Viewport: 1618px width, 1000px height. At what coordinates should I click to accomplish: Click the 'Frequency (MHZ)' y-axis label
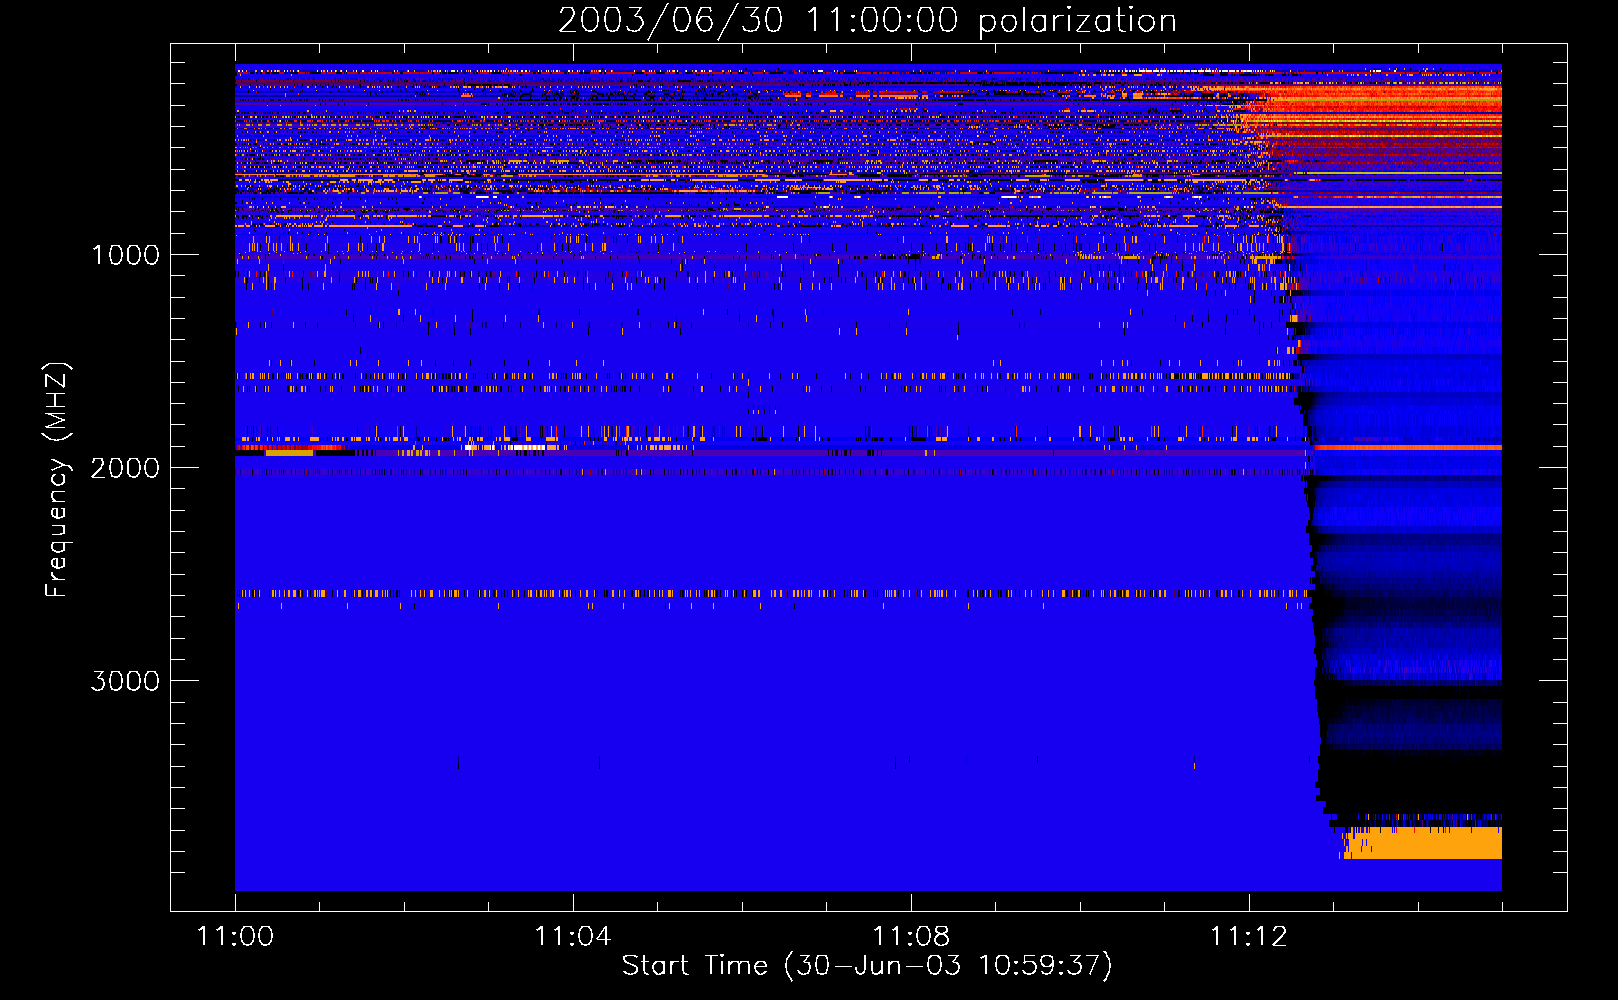(58, 480)
